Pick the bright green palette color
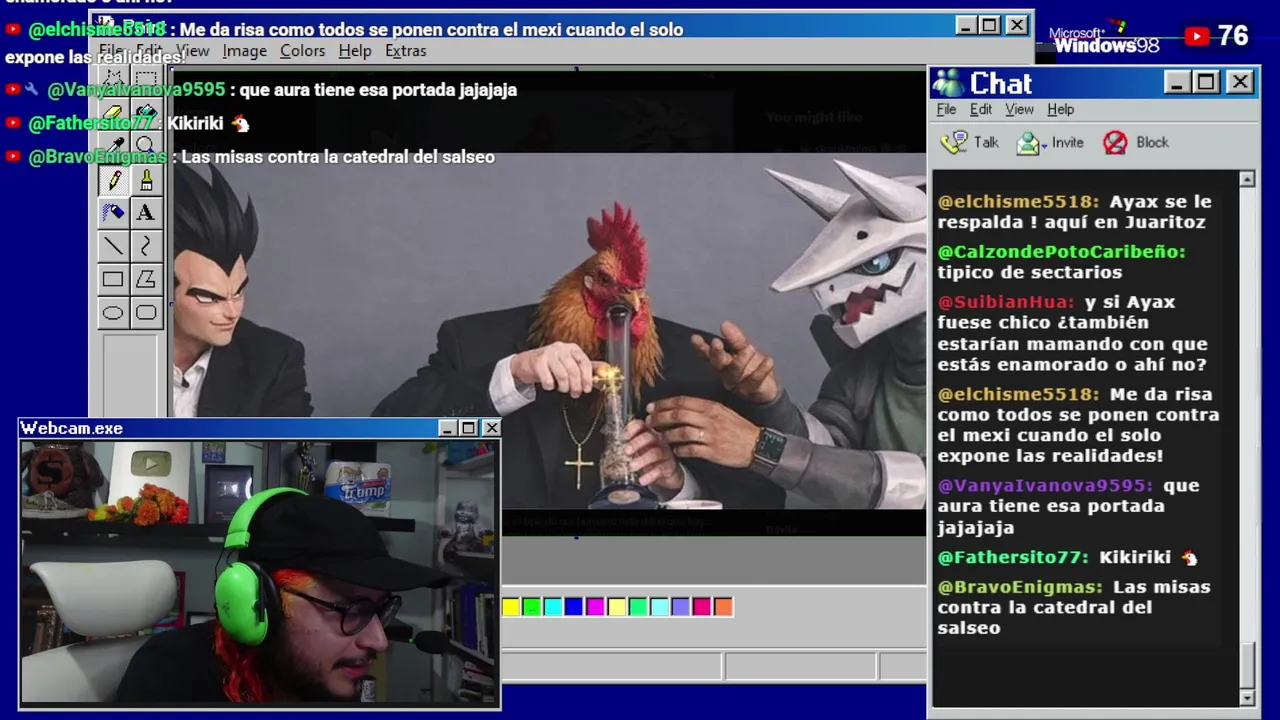 tap(531, 607)
